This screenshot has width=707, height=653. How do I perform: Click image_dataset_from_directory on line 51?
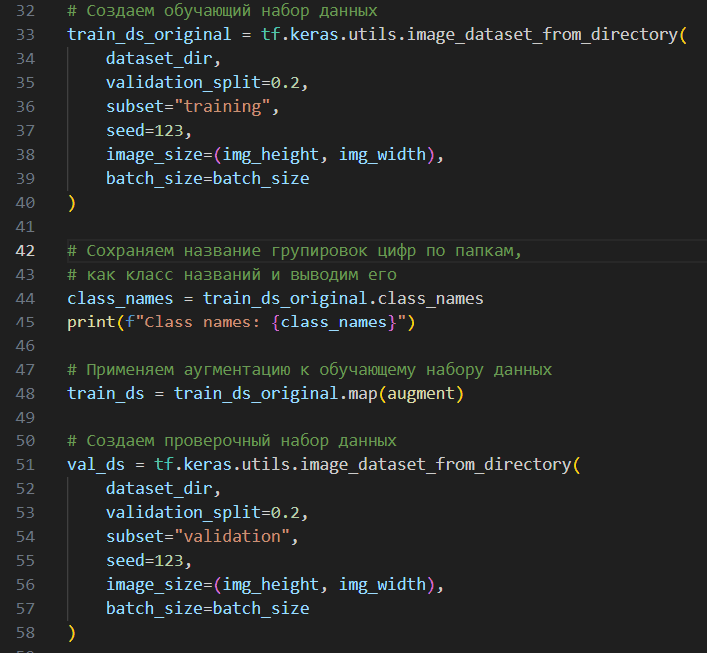pyautogui.click(x=436, y=465)
